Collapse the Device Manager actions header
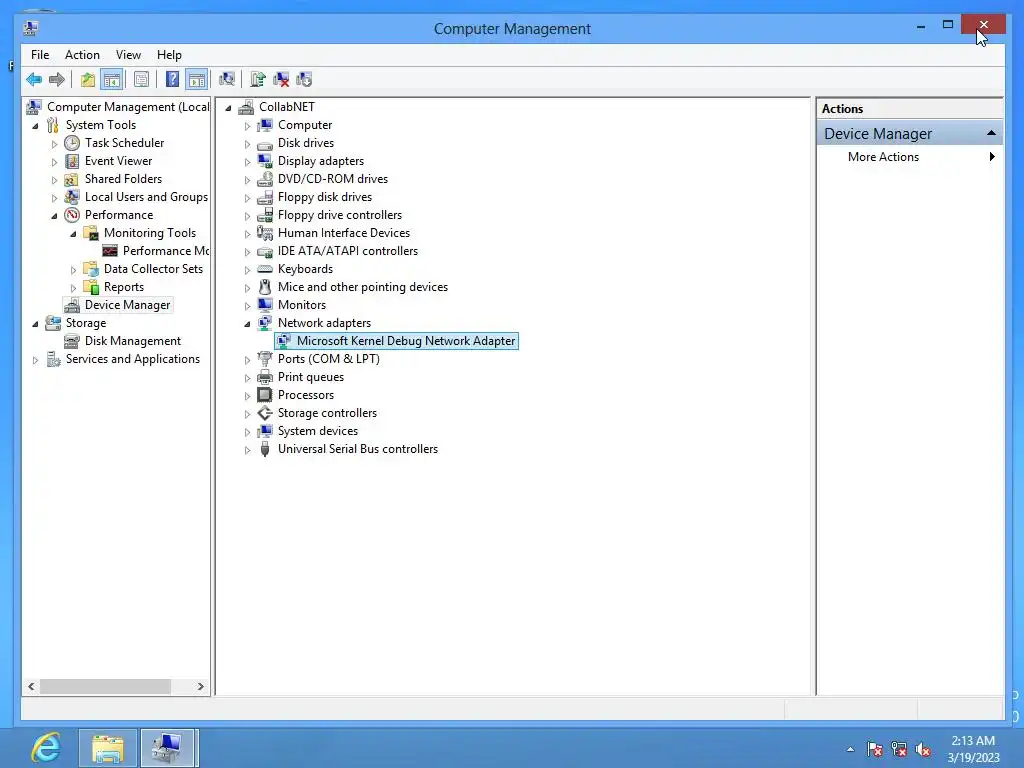1024x768 pixels. coord(991,133)
